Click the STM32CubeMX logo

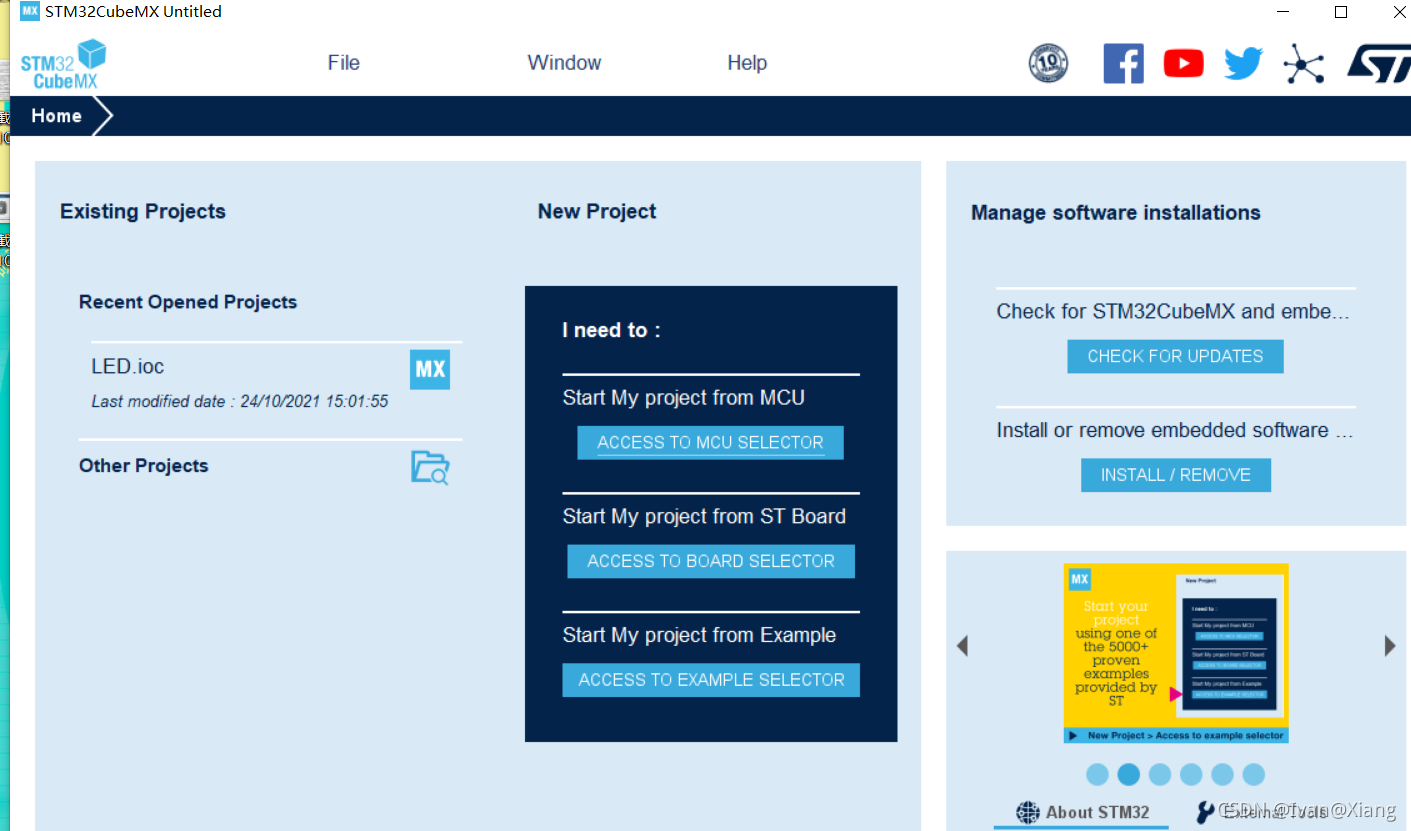pos(63,64)
